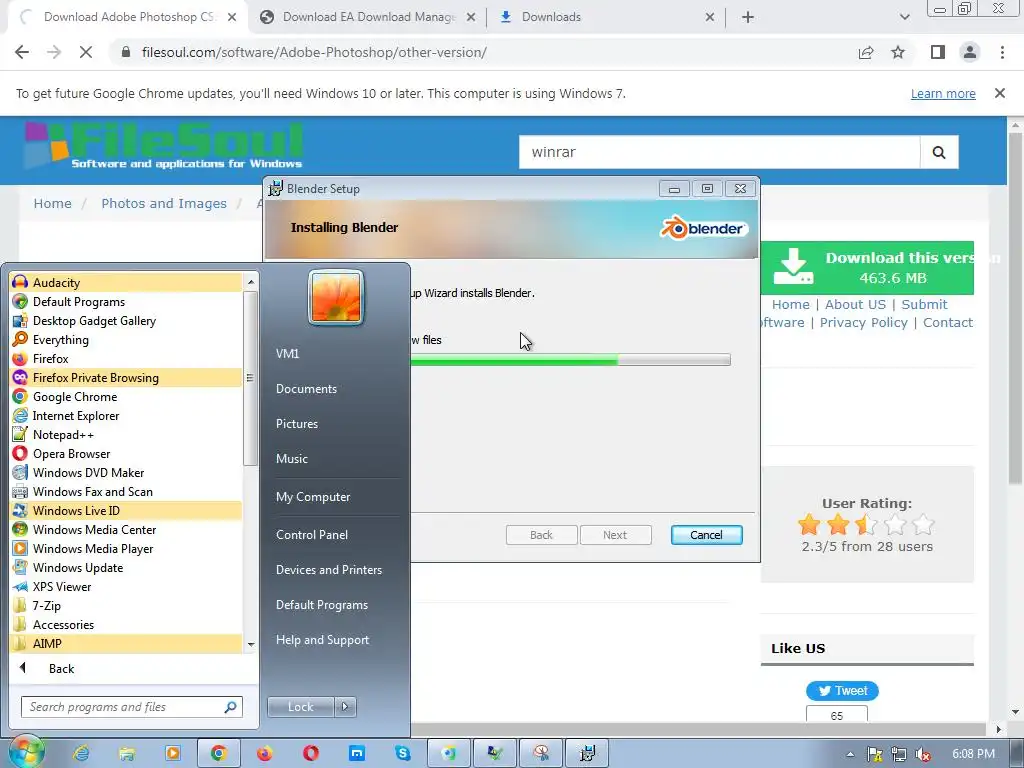Click the Blender install progress bar

[x=570, y=359]
